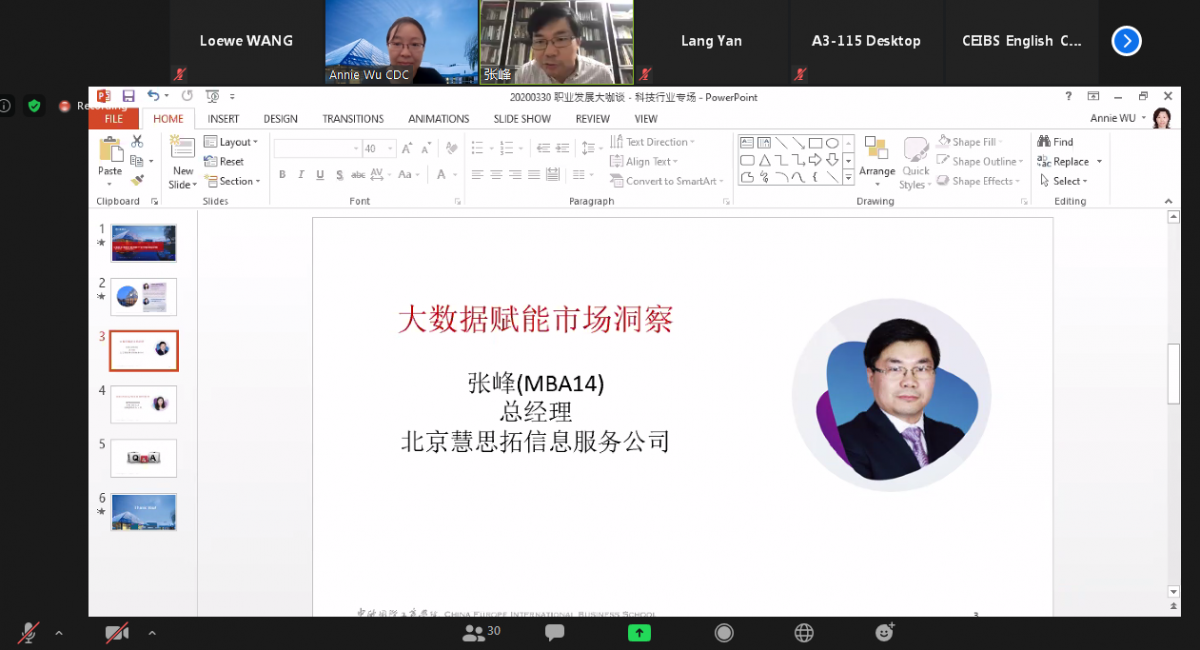Select the triangle shape in shapes gallery
This screenshot has height=650, width=1200.
[764, 160]
